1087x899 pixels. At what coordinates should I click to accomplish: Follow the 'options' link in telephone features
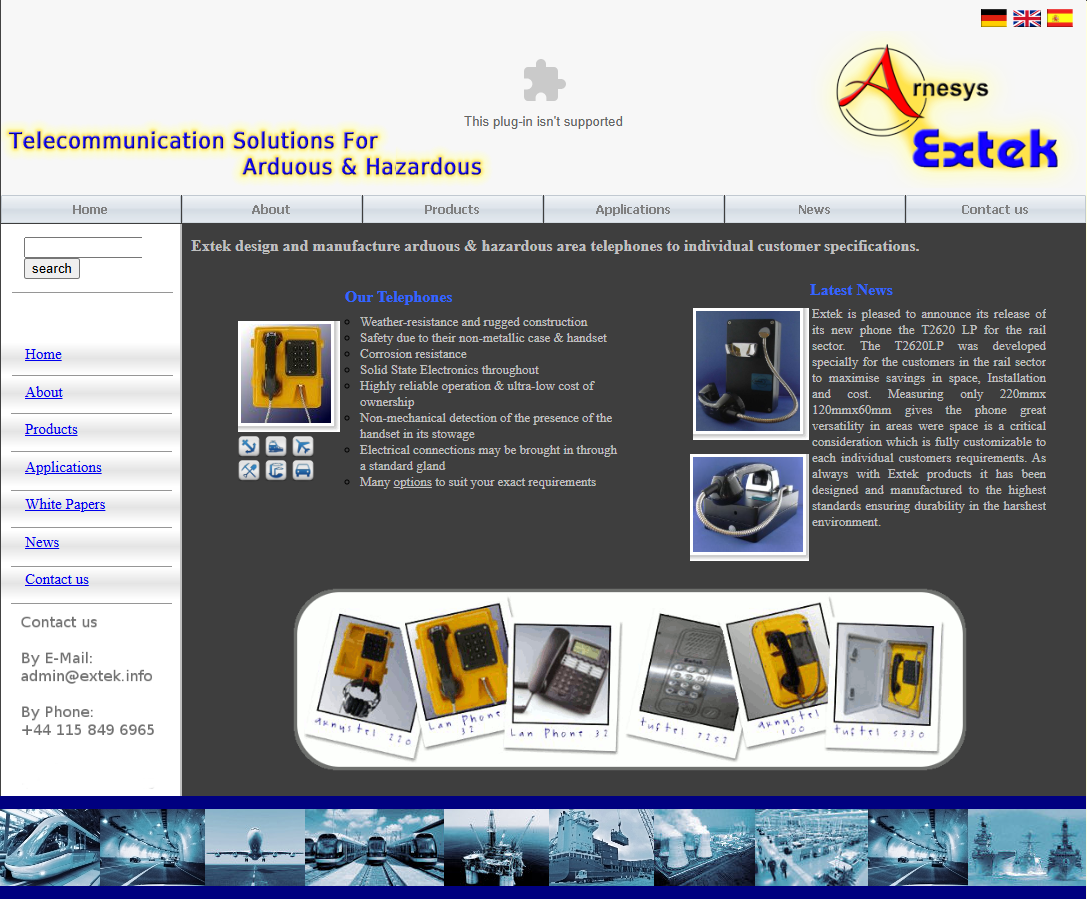coord(412,482)
